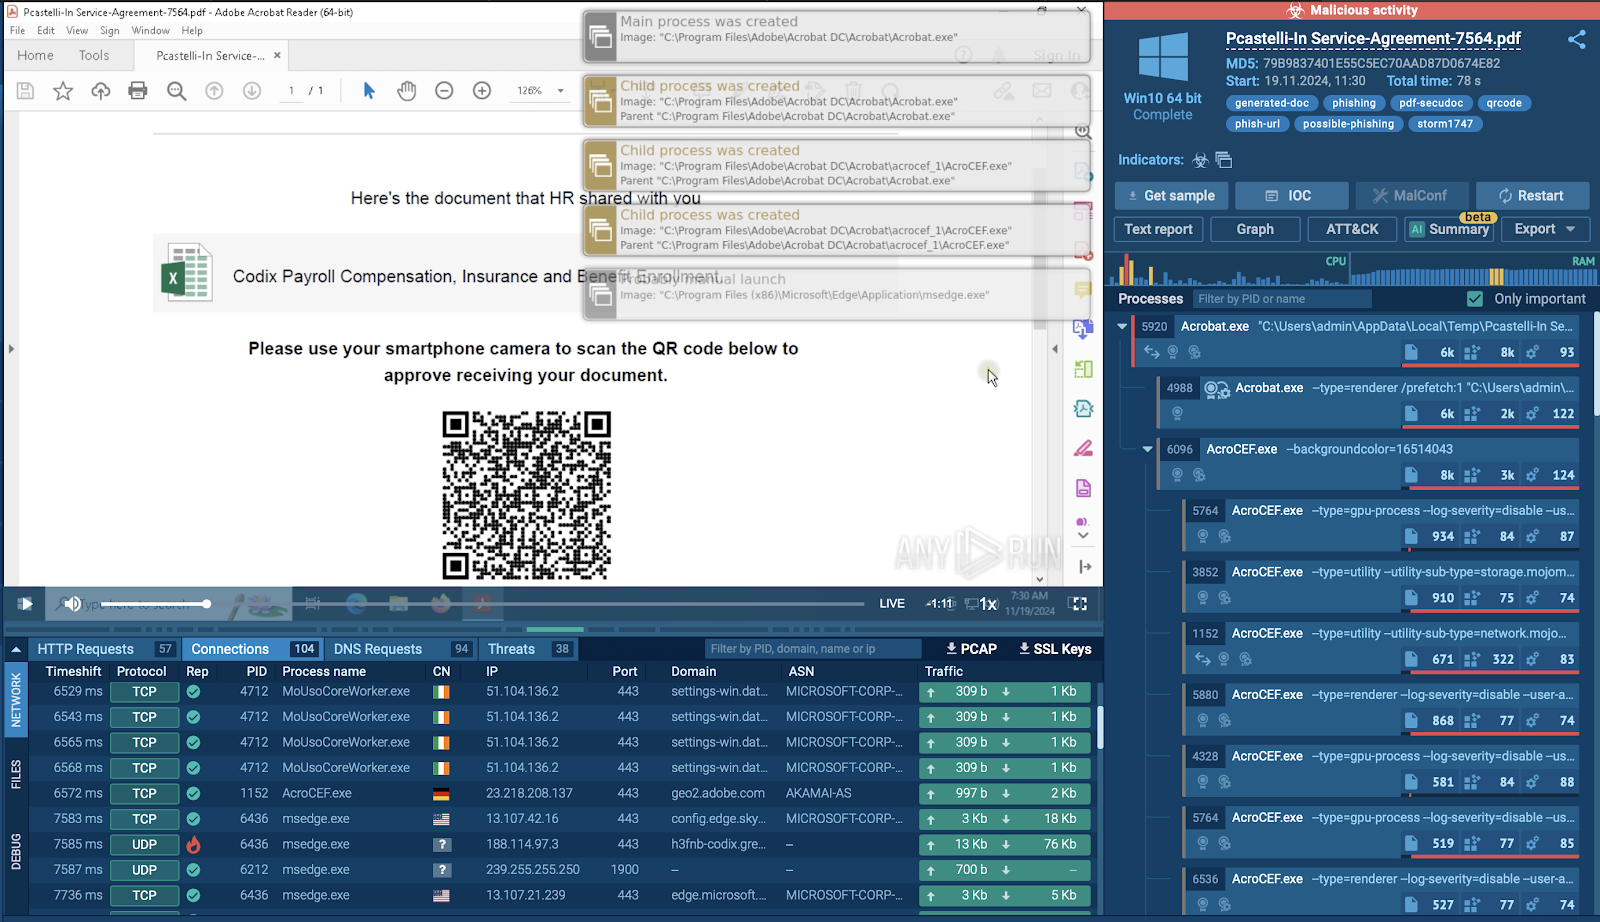The image size is (1600, 922).
Task: Click the pink sign pen tool in Acrobat sidebar
Action: (1083, 448)
